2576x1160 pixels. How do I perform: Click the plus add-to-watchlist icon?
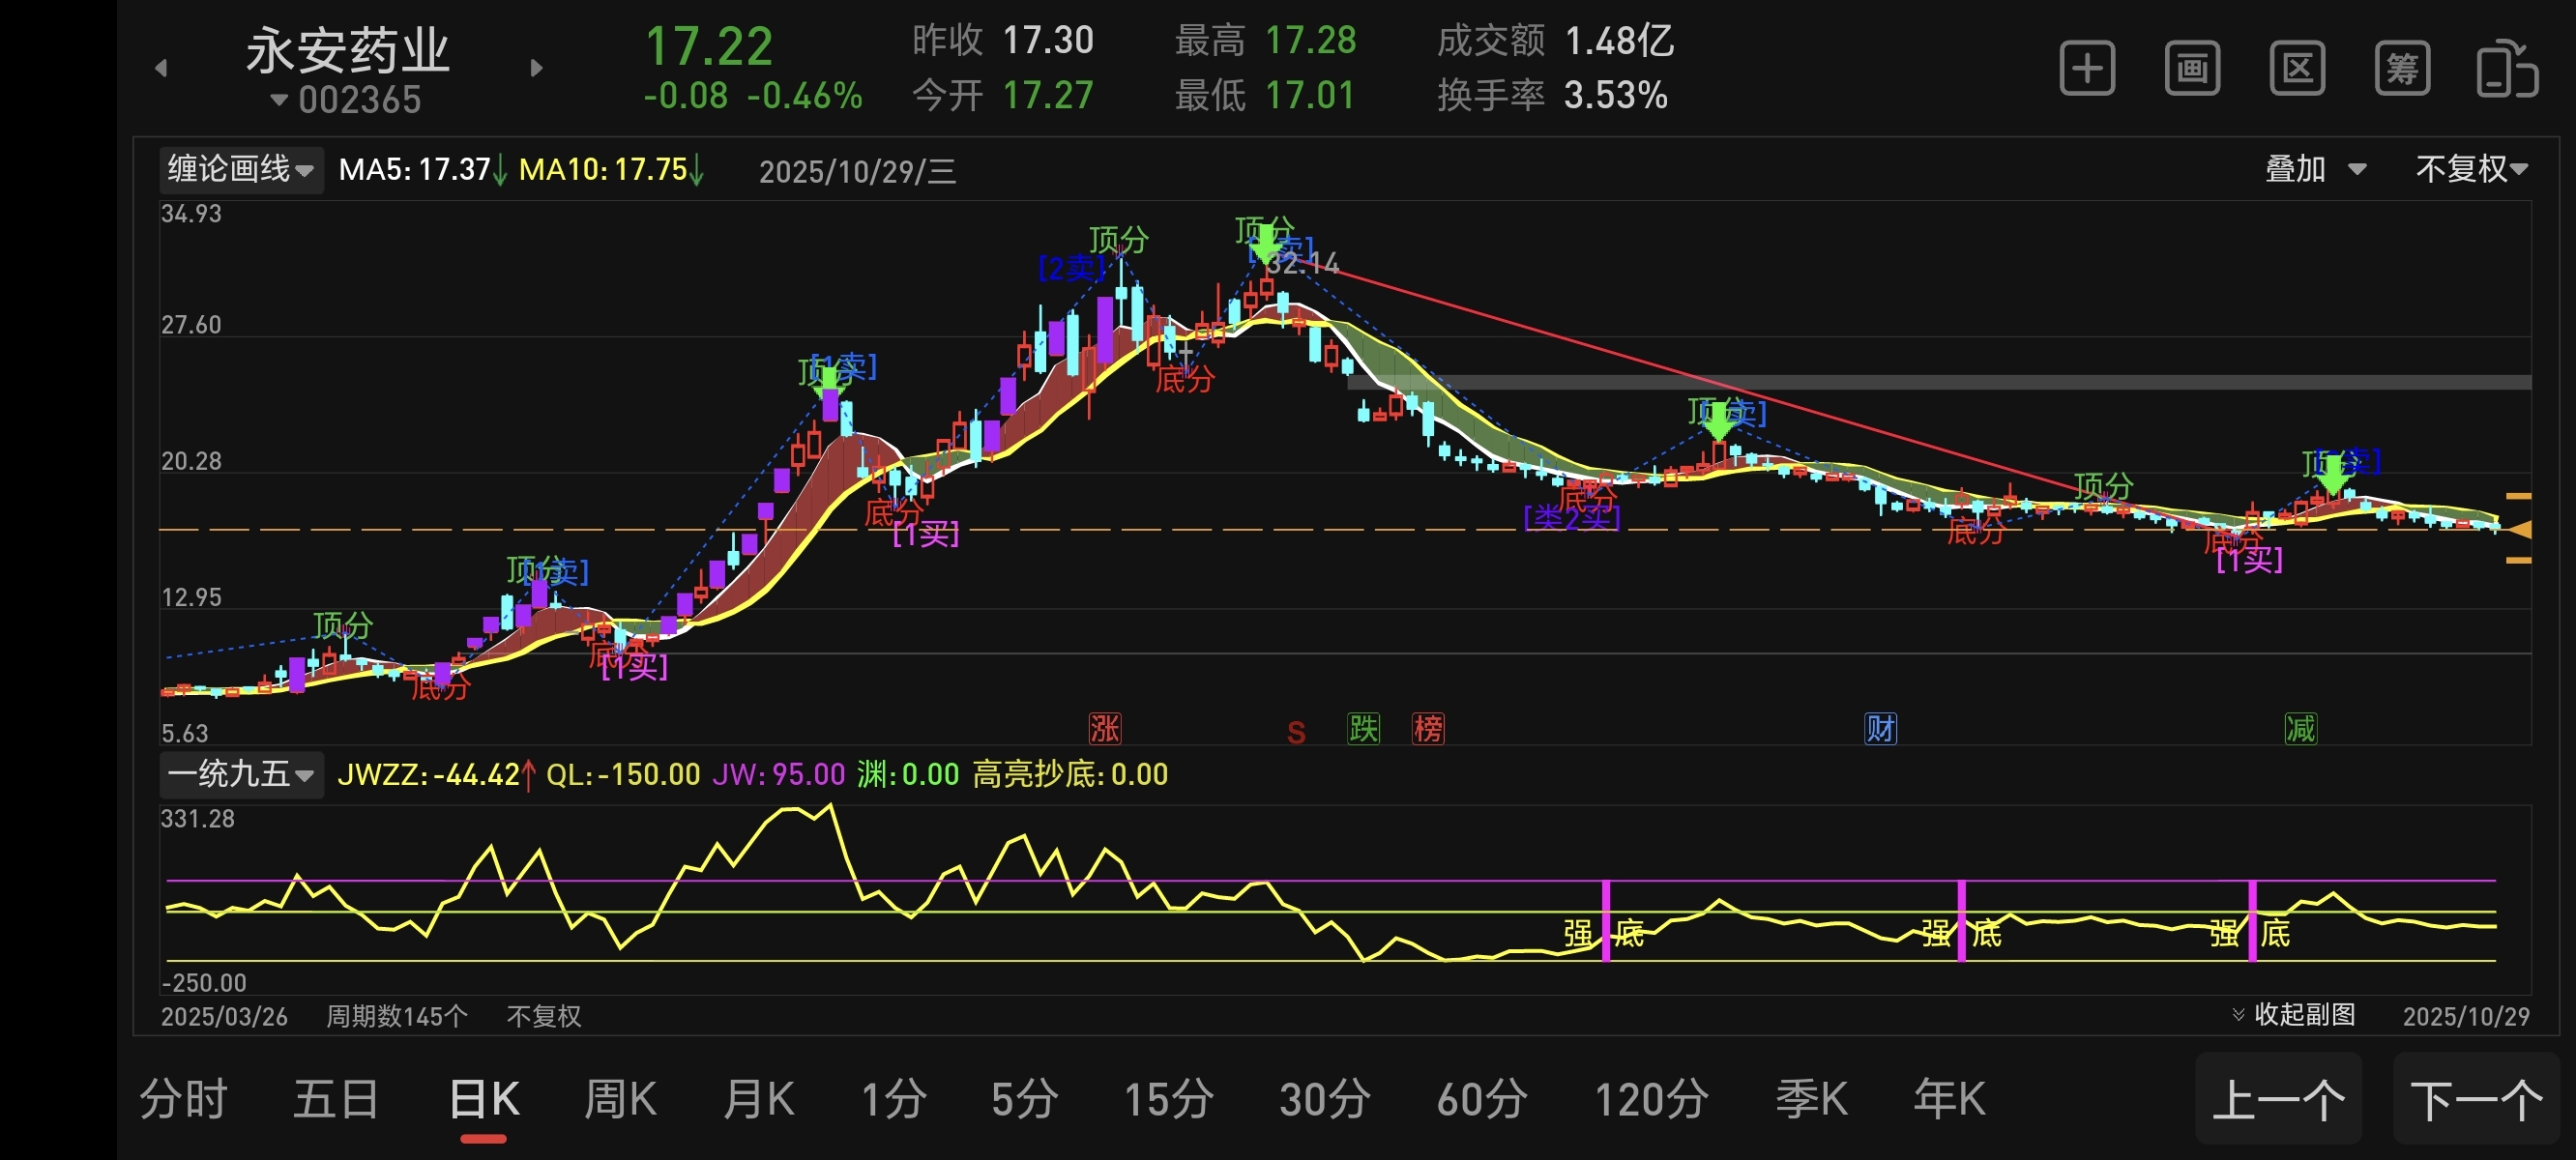click(2087, 69)
